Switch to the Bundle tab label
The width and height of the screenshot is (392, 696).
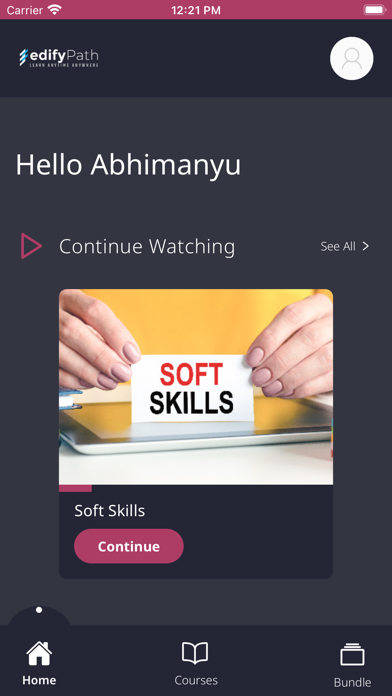click(x=352, y=682)
